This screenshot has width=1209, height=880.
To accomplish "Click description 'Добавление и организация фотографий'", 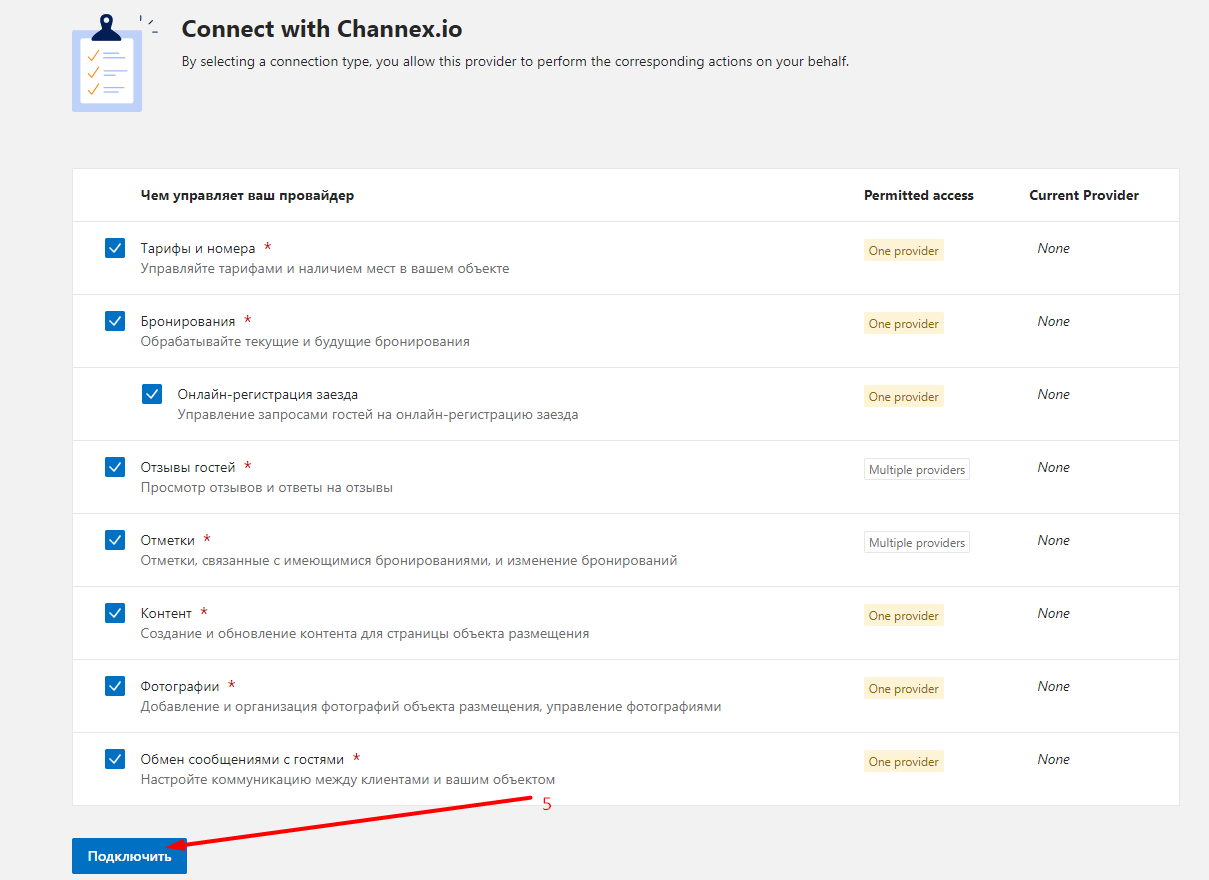I will pos(431,707).
